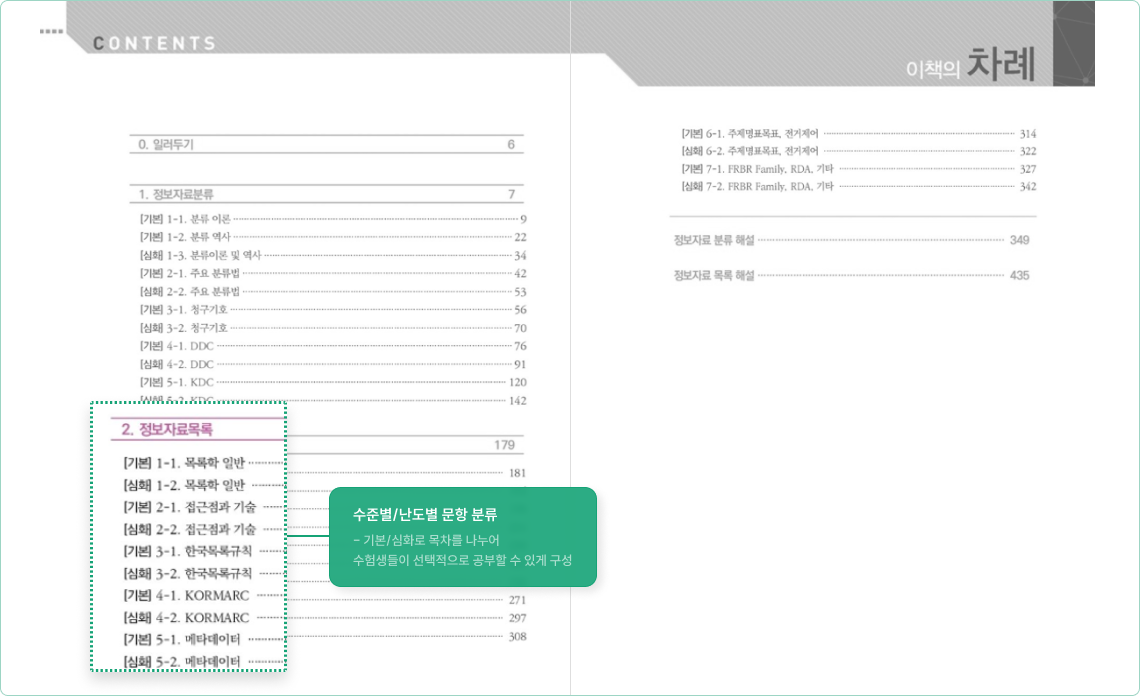This screenshot has height=696, width=1140.
Task: Select the '[기본] 3-1. 청구기호' entry
Action: tap(184, 310)
